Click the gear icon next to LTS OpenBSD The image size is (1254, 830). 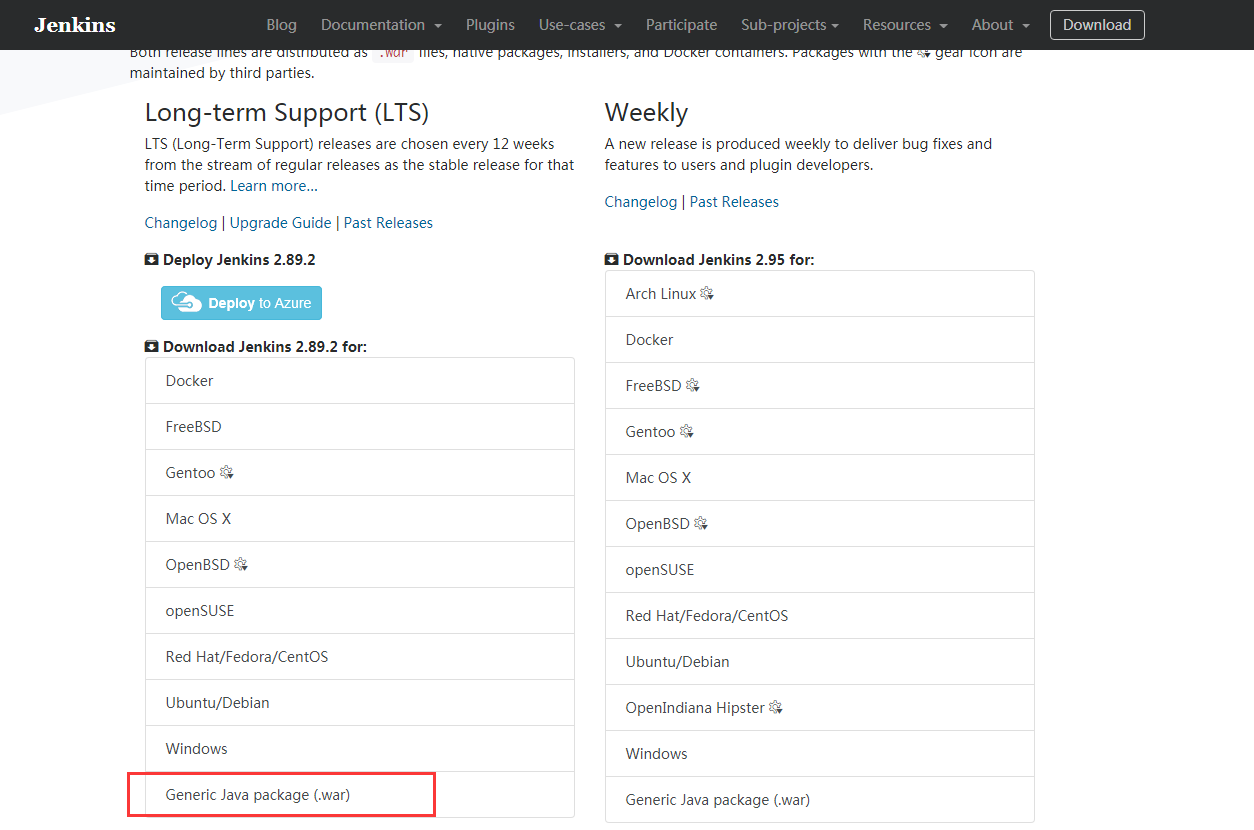(241, 564)
